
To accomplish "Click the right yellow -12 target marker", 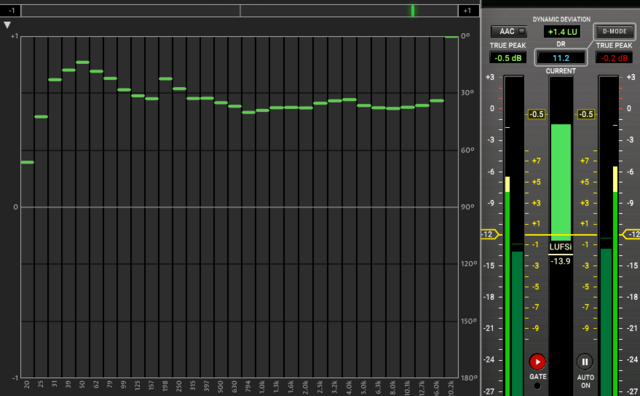I will tap(631, 234).
